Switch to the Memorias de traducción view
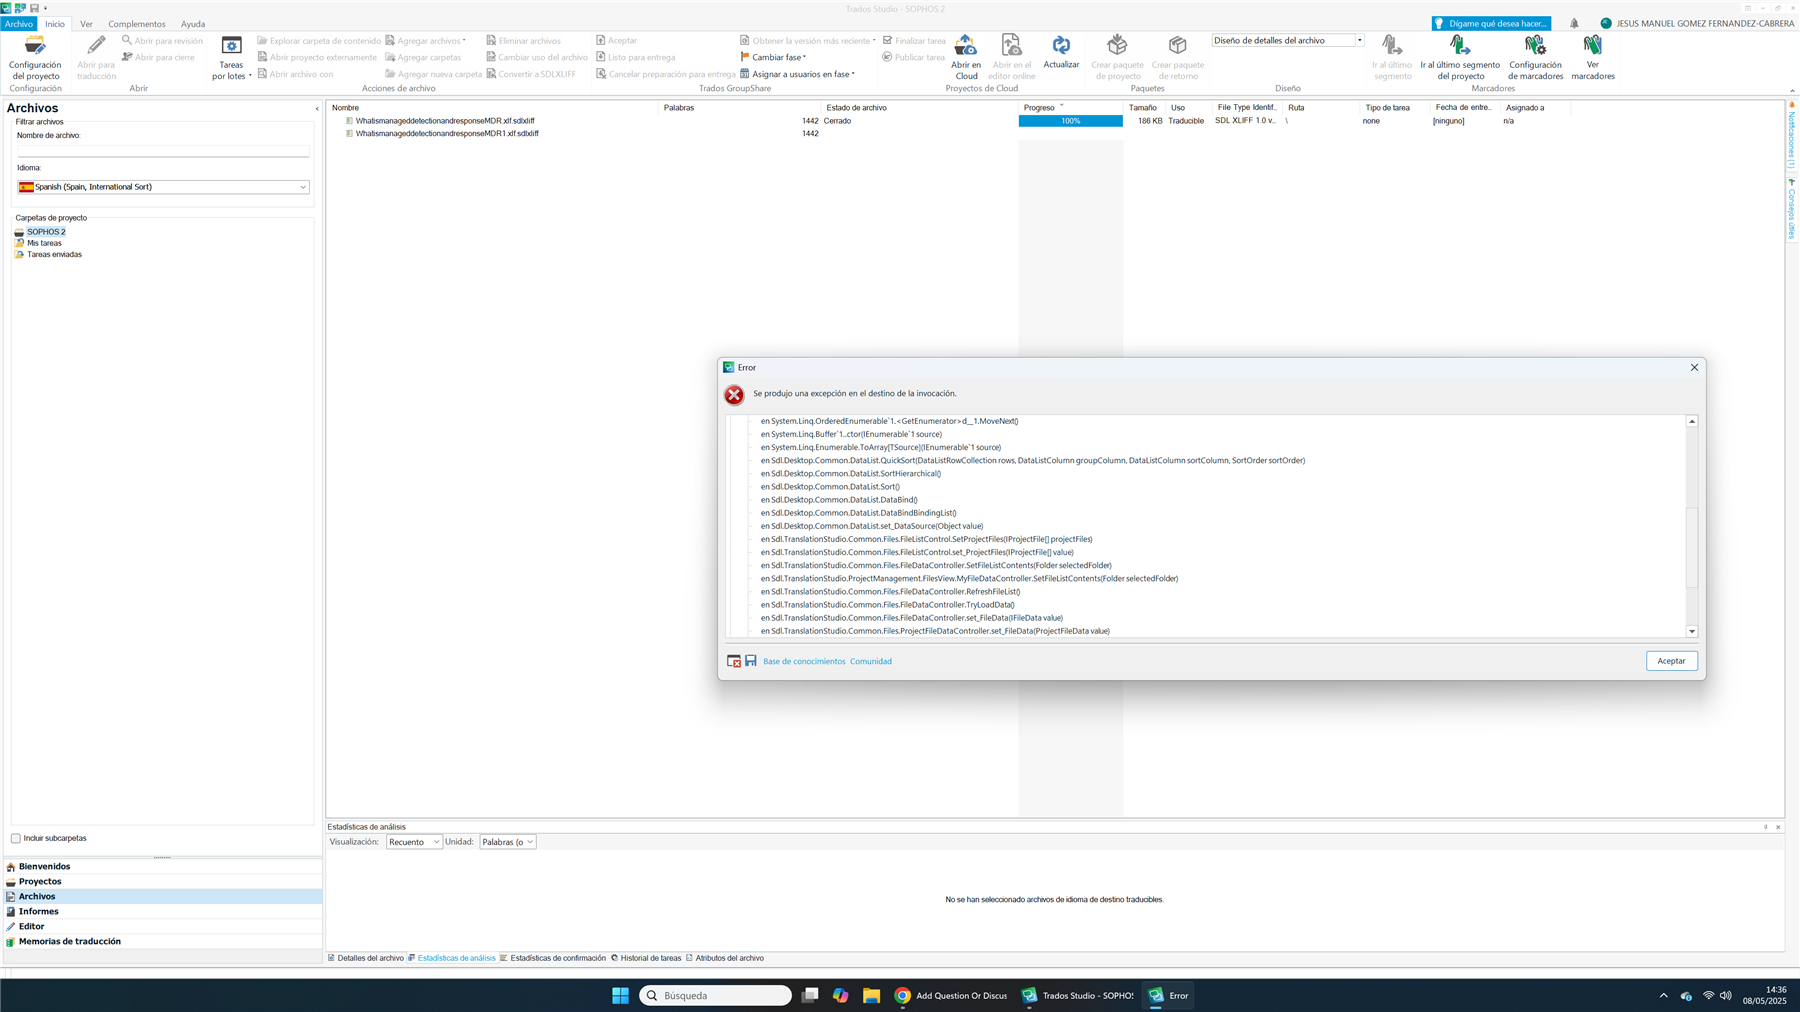The image size is (1800, 1012). coord(70,941)
